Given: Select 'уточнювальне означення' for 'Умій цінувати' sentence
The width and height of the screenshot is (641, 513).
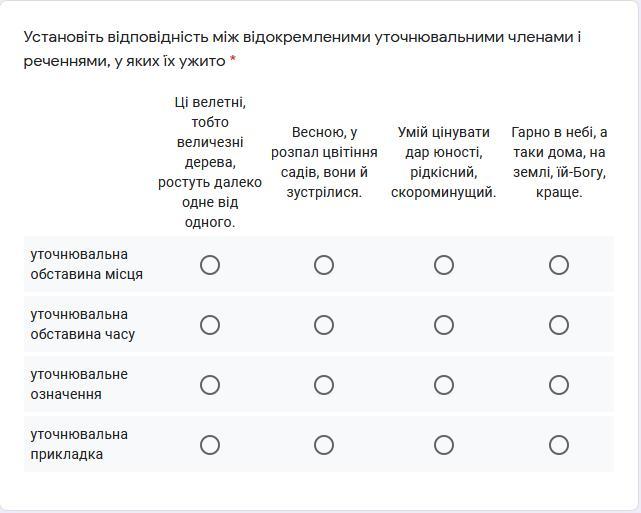Looking at the screenshot, I should pos(444,385).
